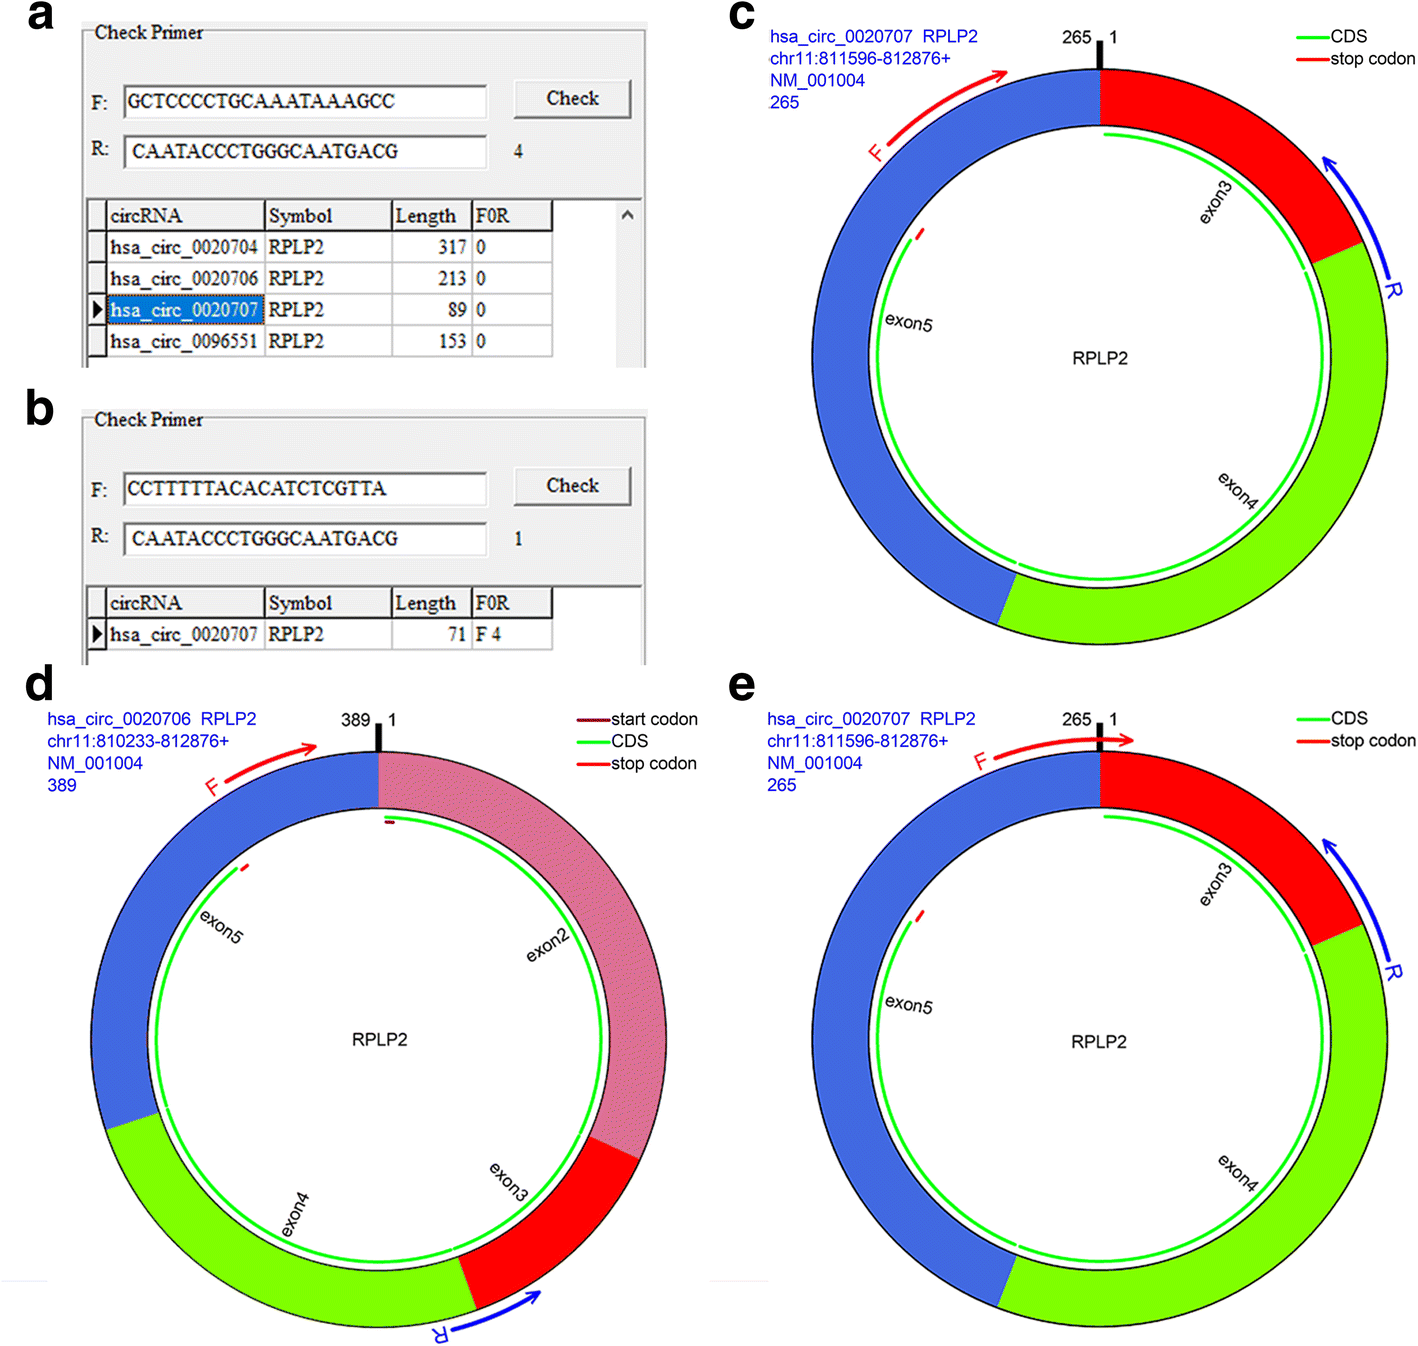
Task: Click the circRNA column header in panel a
Action: (185, 216)
